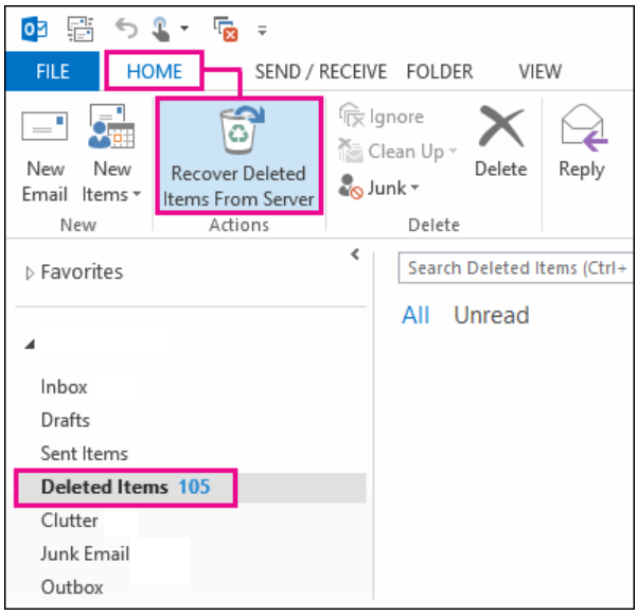Switch to the VIEW tab
Viewport: 637px width, 615px height.
(540, 71)
